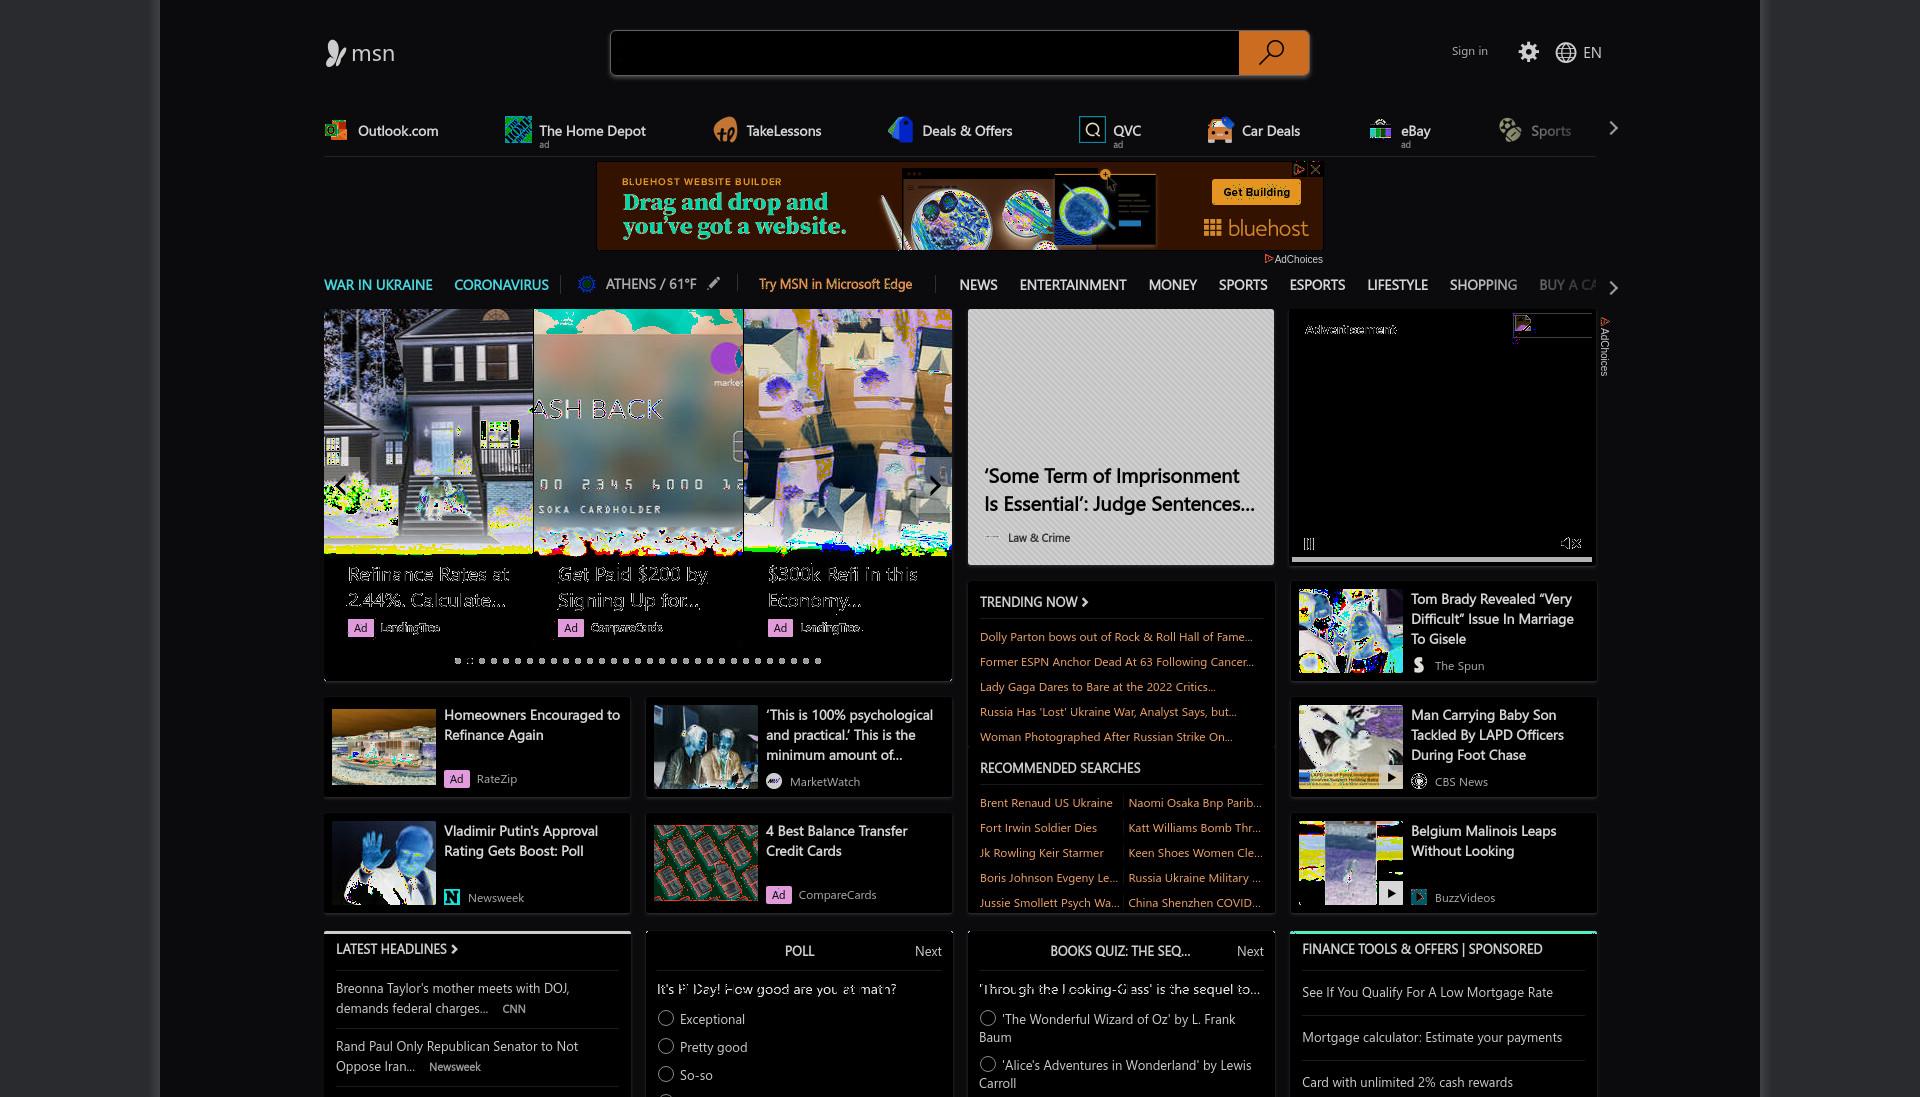1920x1097 pixels.
Task: Close the Bluehost banner ad
Action: (x=1315, y=169)
